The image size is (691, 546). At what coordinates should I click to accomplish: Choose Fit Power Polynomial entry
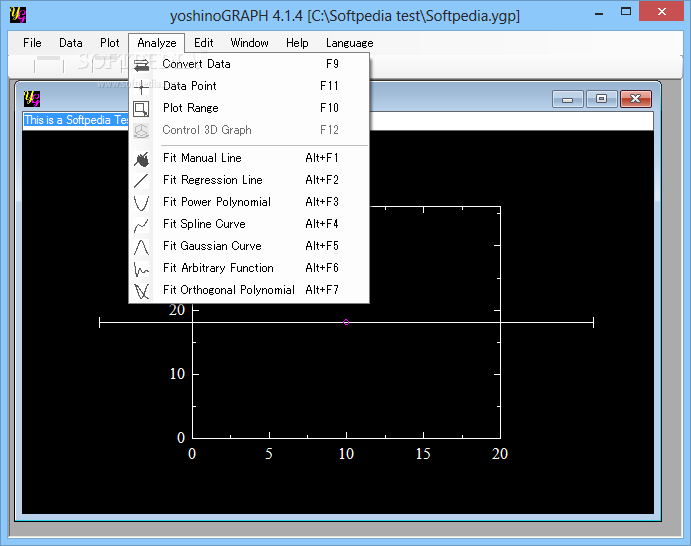point(249,202)
